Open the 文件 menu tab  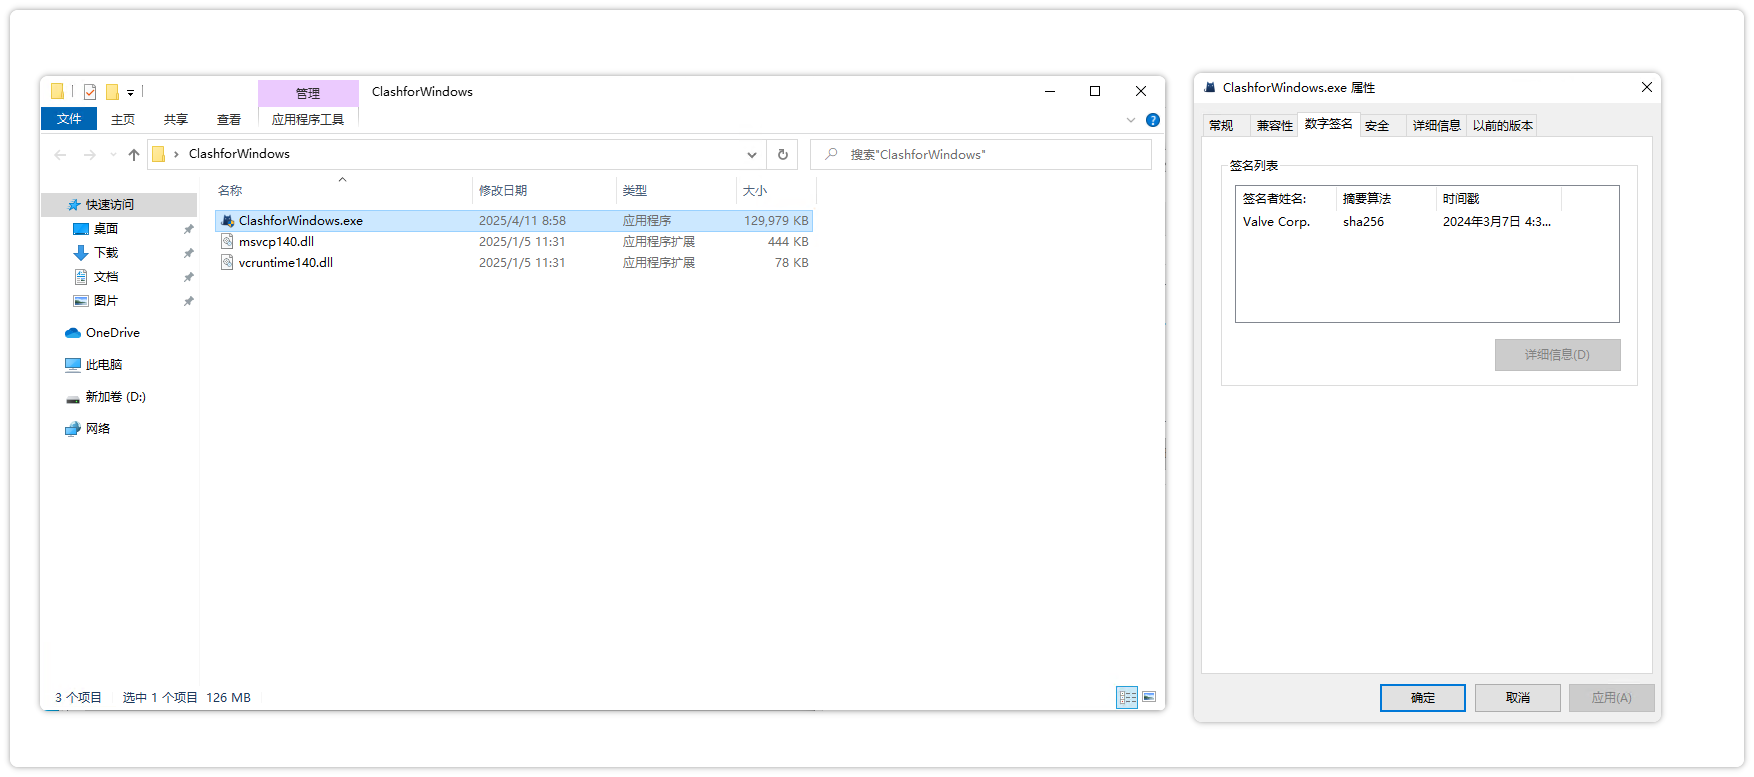(x=69, y=119)
